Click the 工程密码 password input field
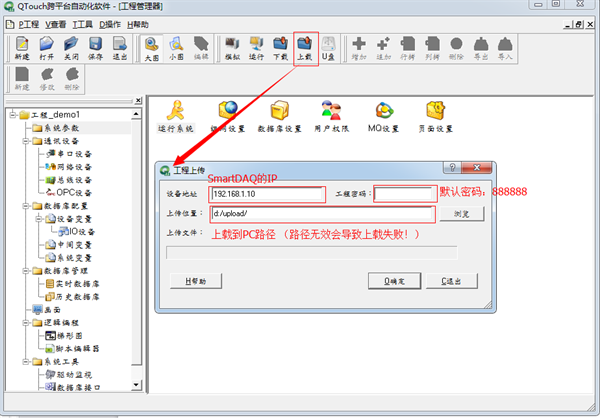Image resolution: width=600 pixels, height=418 pixels. [405, 194]
